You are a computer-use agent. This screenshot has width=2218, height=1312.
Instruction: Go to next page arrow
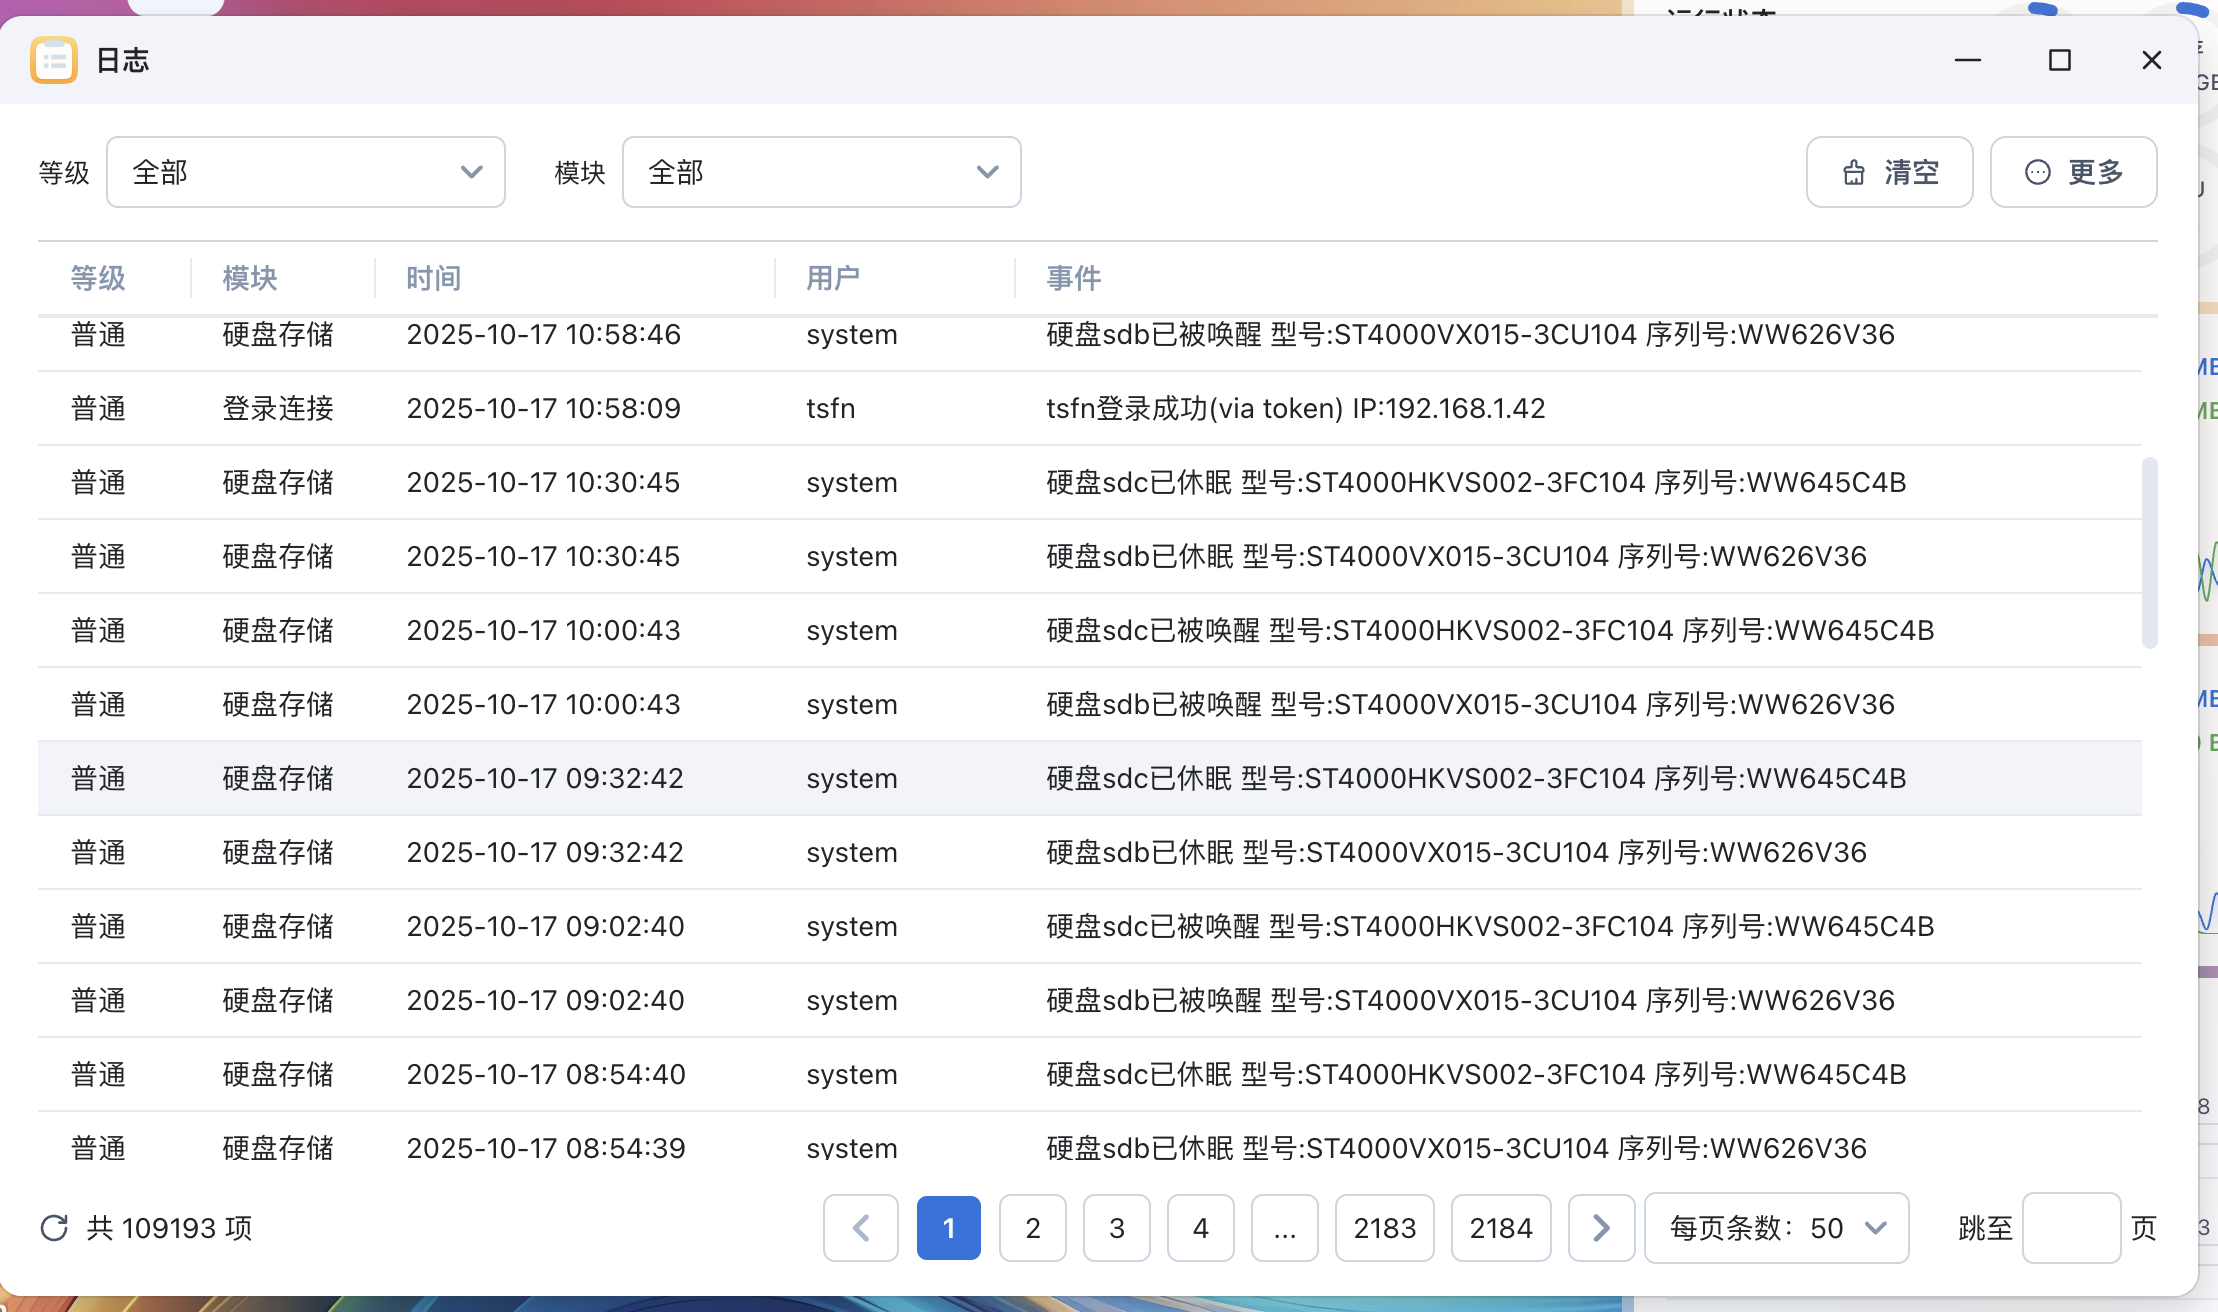click(x=1601, y=1228)
